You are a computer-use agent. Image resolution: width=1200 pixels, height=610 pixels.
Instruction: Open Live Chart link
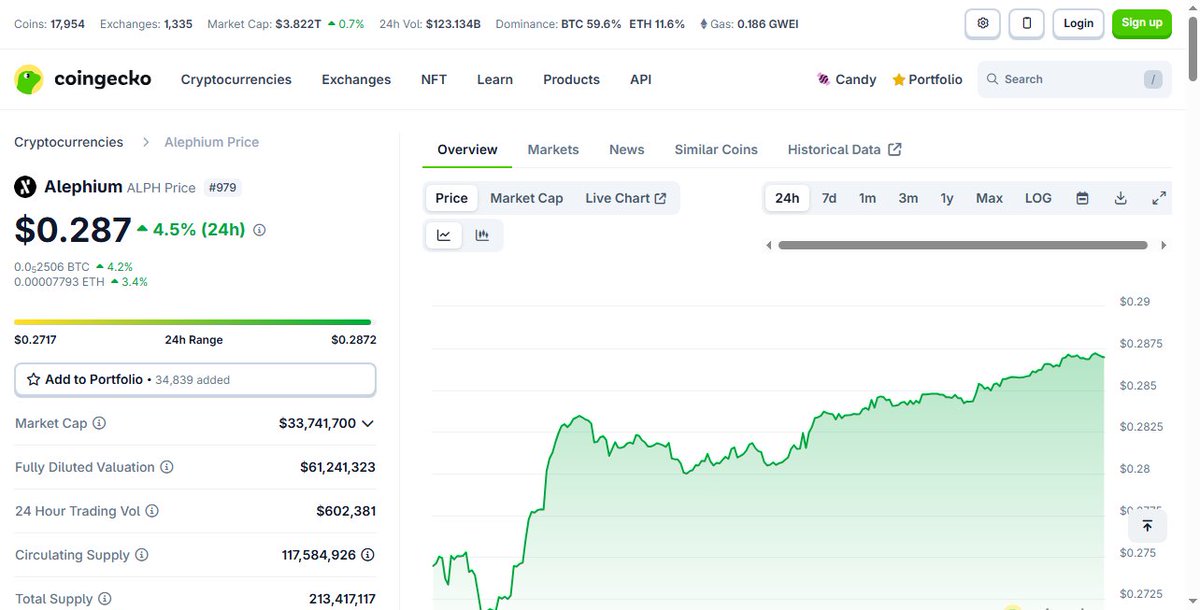pos(626,198)
